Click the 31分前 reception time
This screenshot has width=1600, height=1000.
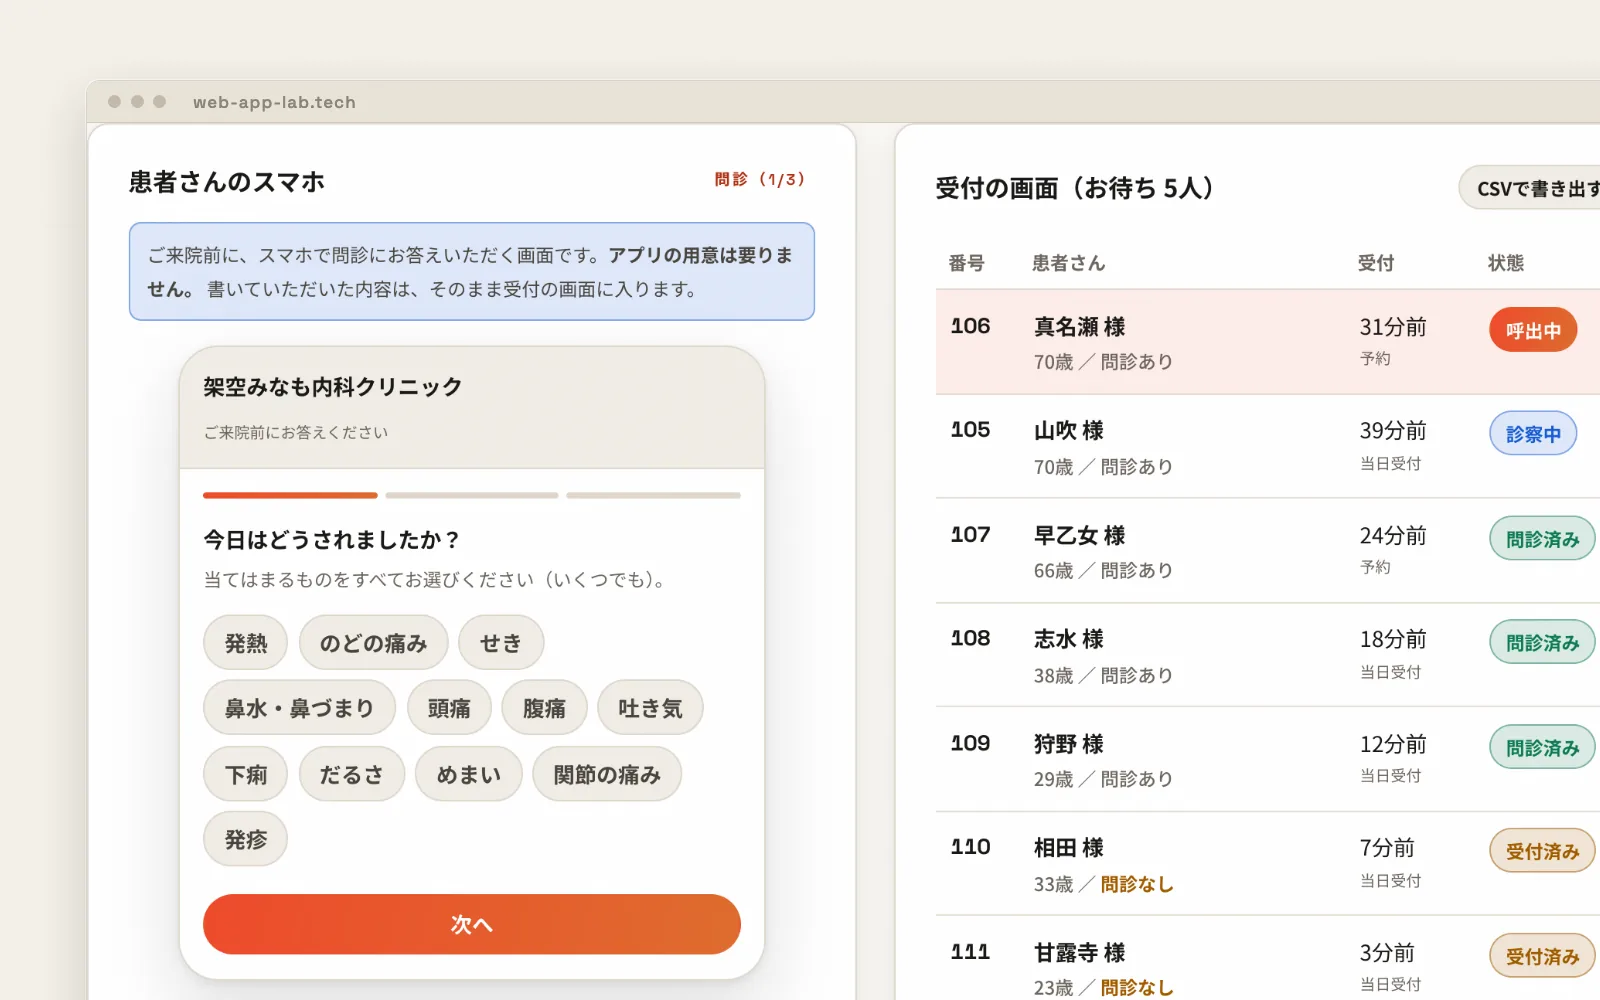(1392, 327)
